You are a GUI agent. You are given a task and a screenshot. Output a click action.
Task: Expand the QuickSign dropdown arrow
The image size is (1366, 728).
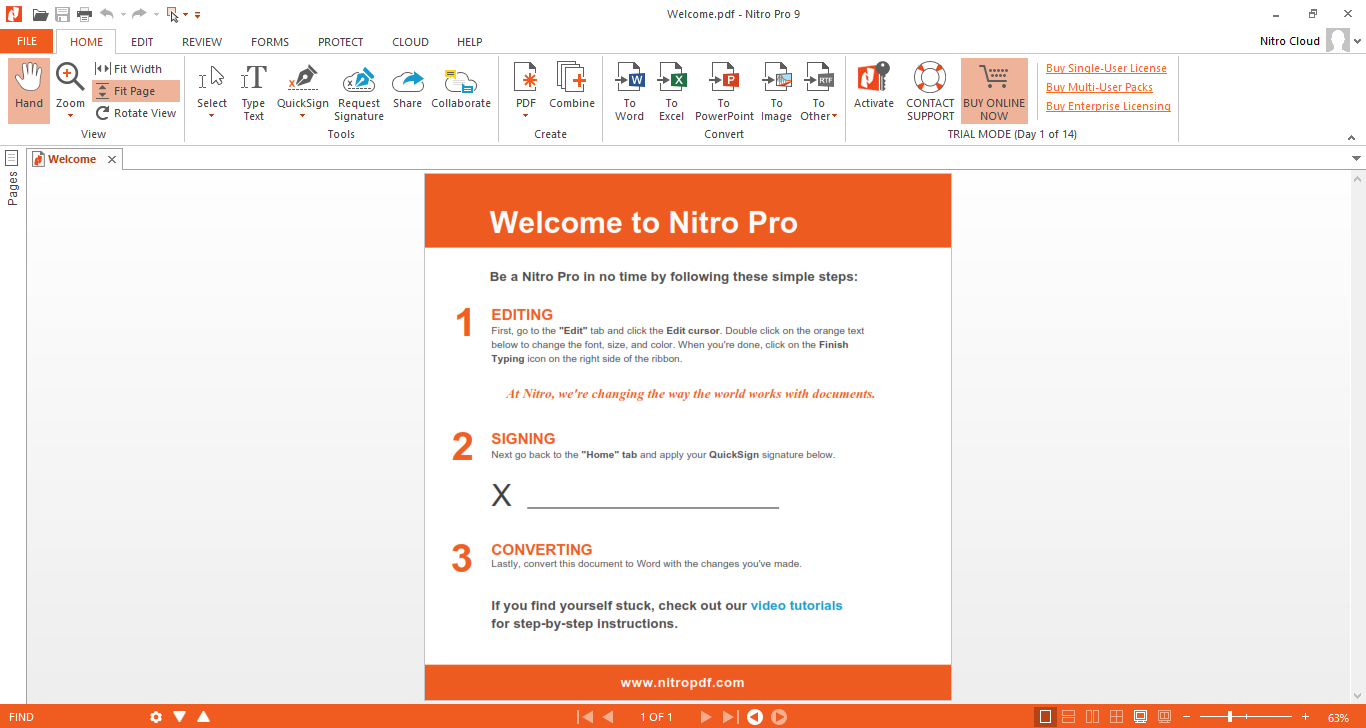click(302, 116)
